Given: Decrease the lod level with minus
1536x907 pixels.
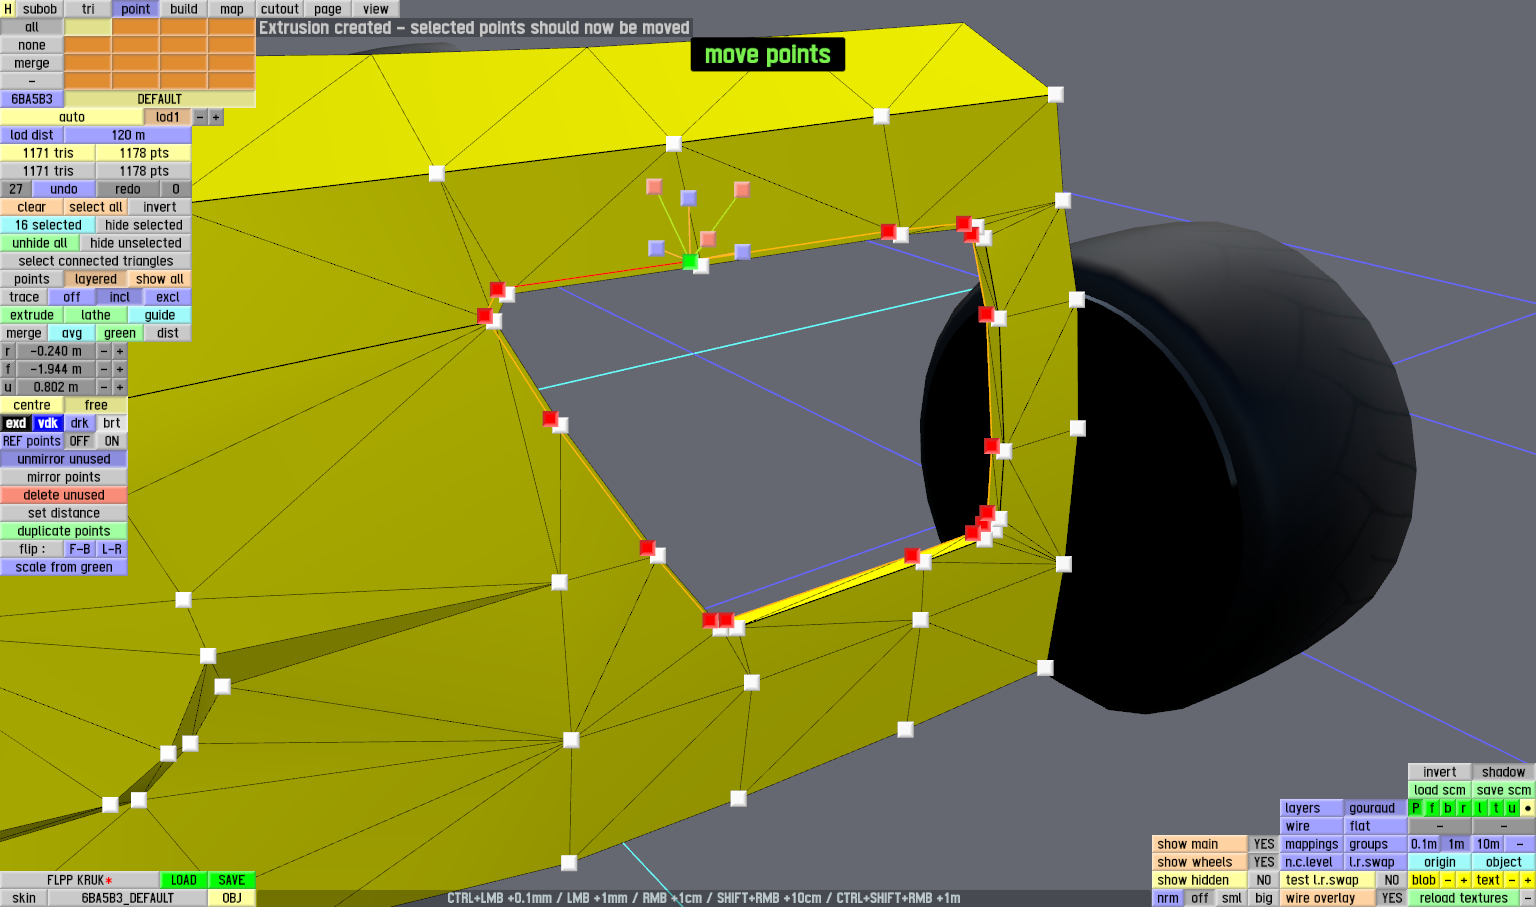Looking at the screenshot, I should click(200, 117).
